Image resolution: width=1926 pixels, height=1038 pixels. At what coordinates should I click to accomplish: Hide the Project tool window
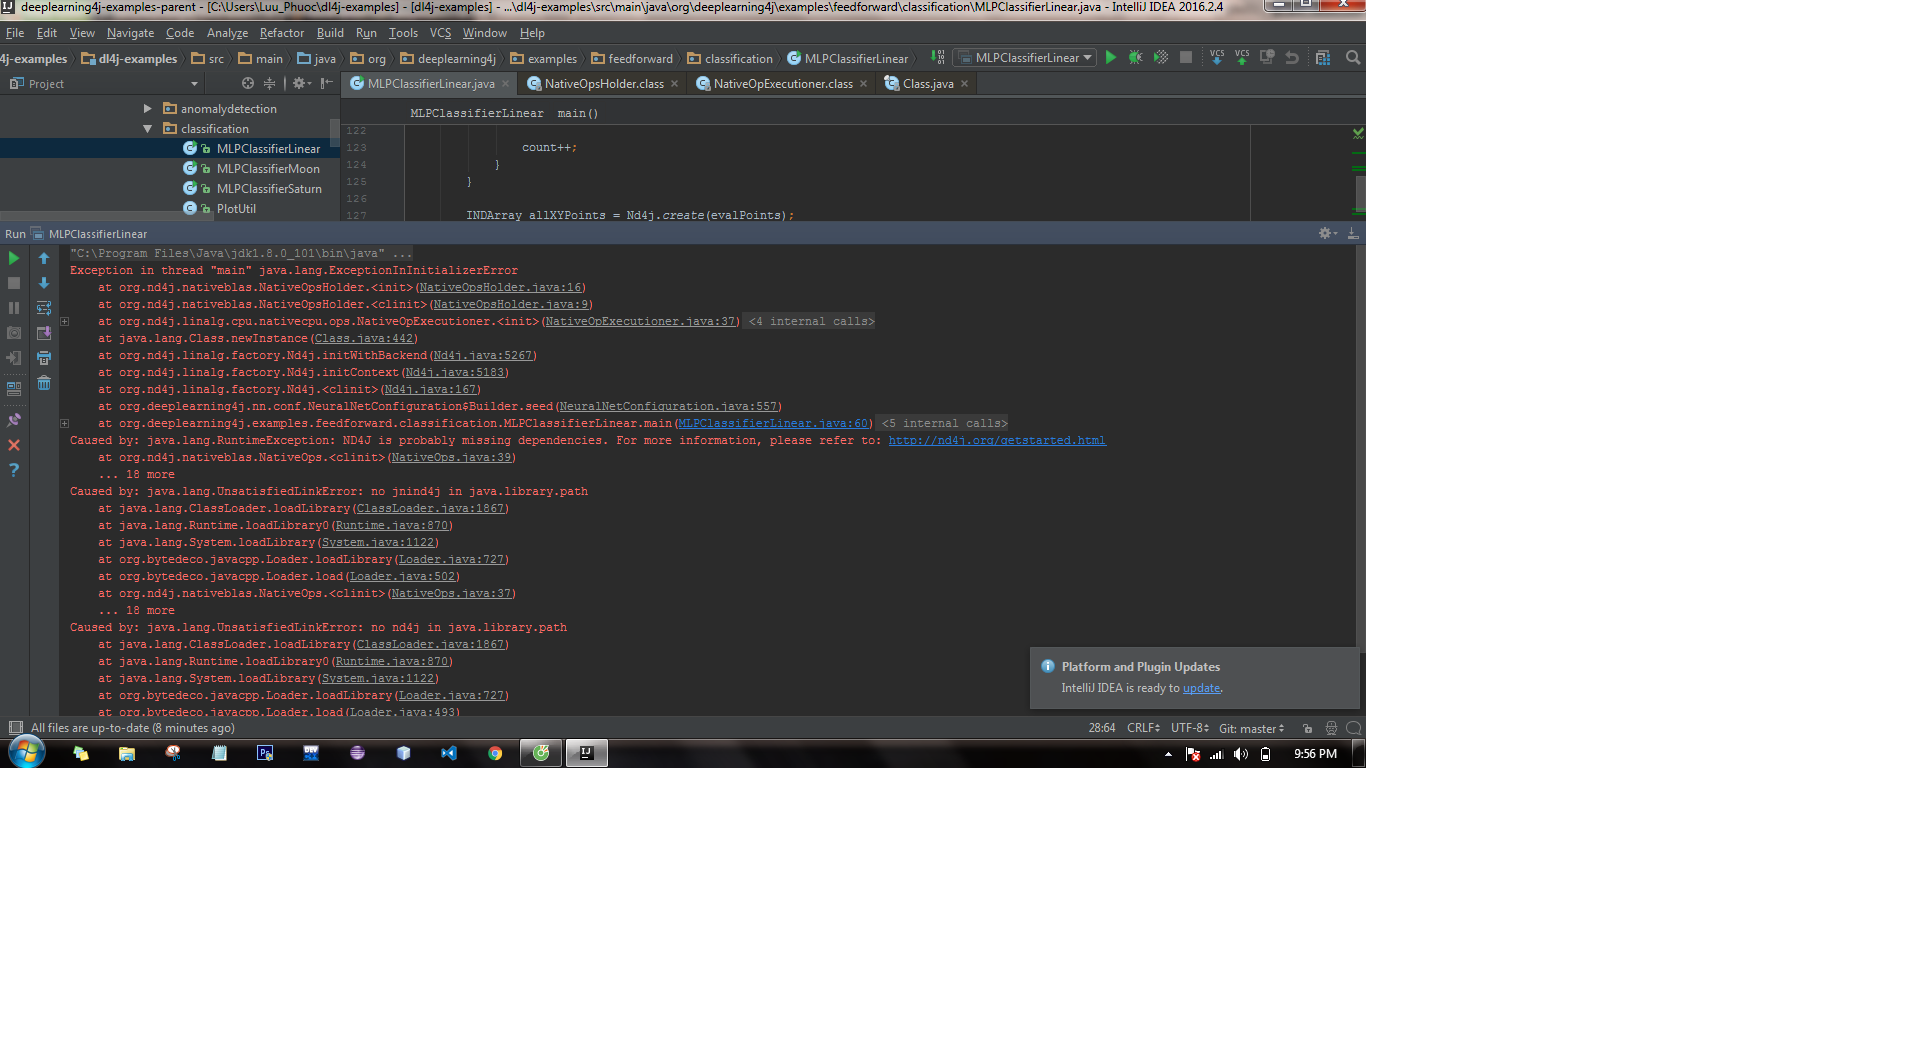click(x=326, y=84)
